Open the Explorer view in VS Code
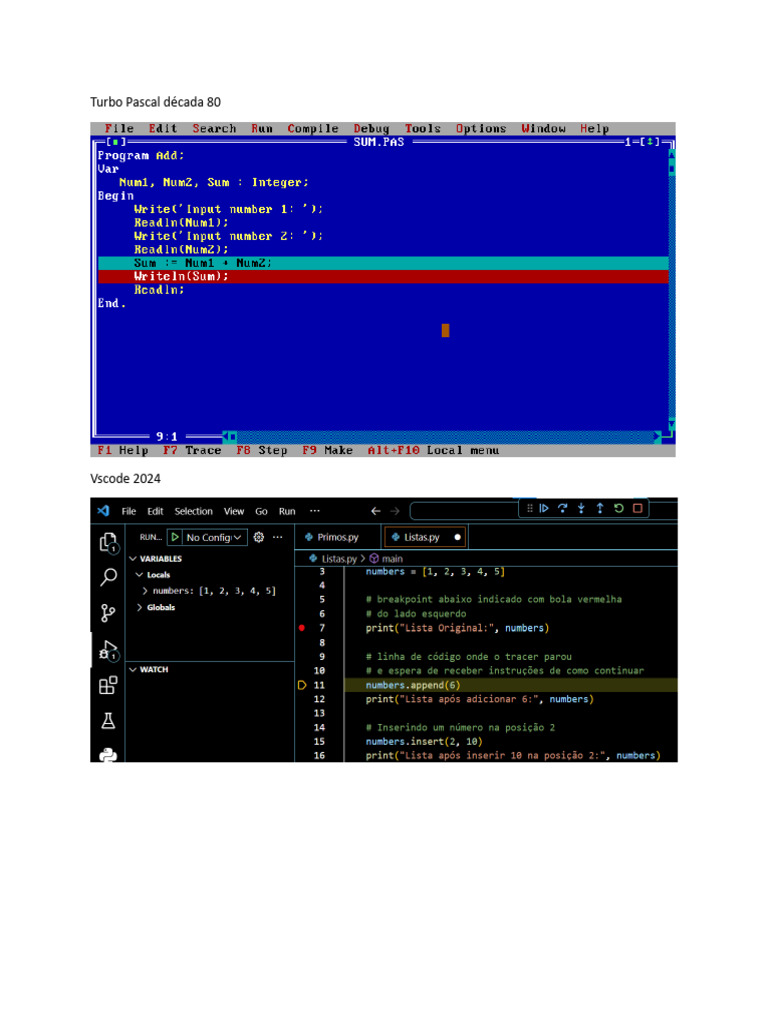Screen dimensions: 768x1024 coord(108,543)
